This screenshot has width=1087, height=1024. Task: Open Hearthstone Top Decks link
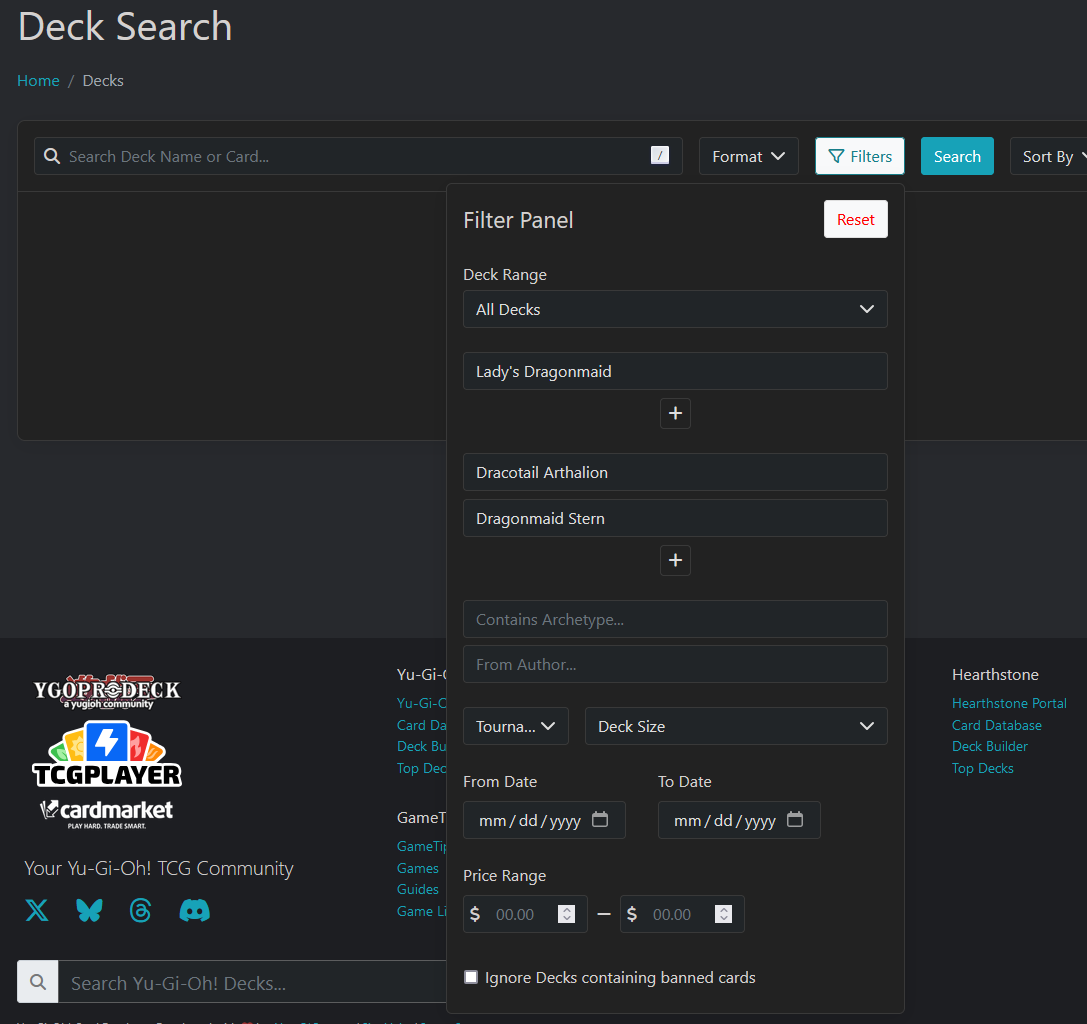(x=982, y=768)
